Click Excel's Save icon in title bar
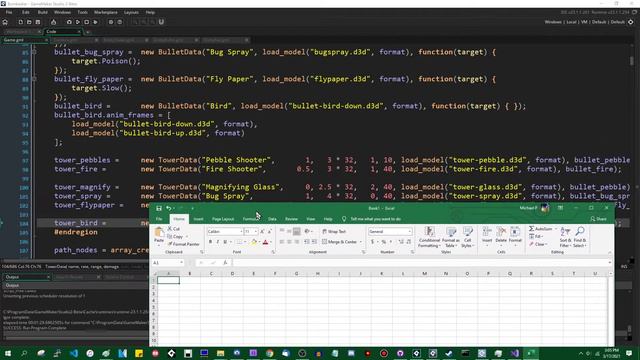 159,208
